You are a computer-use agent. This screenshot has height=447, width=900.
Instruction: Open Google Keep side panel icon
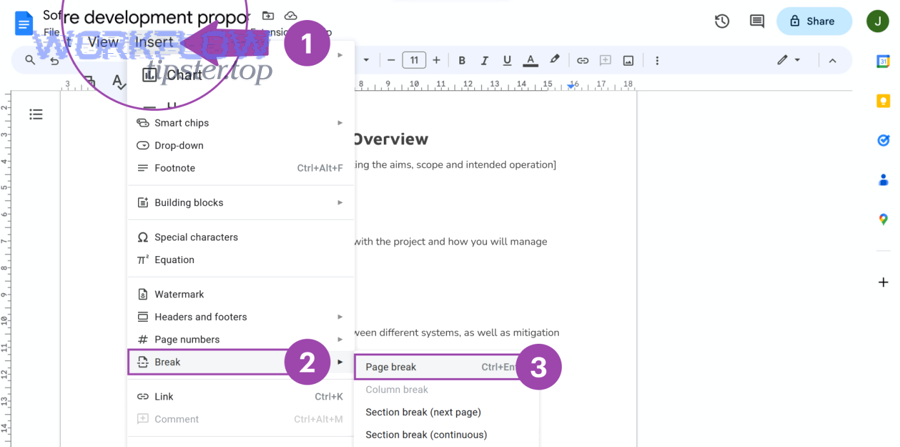[x=883, y=101]
